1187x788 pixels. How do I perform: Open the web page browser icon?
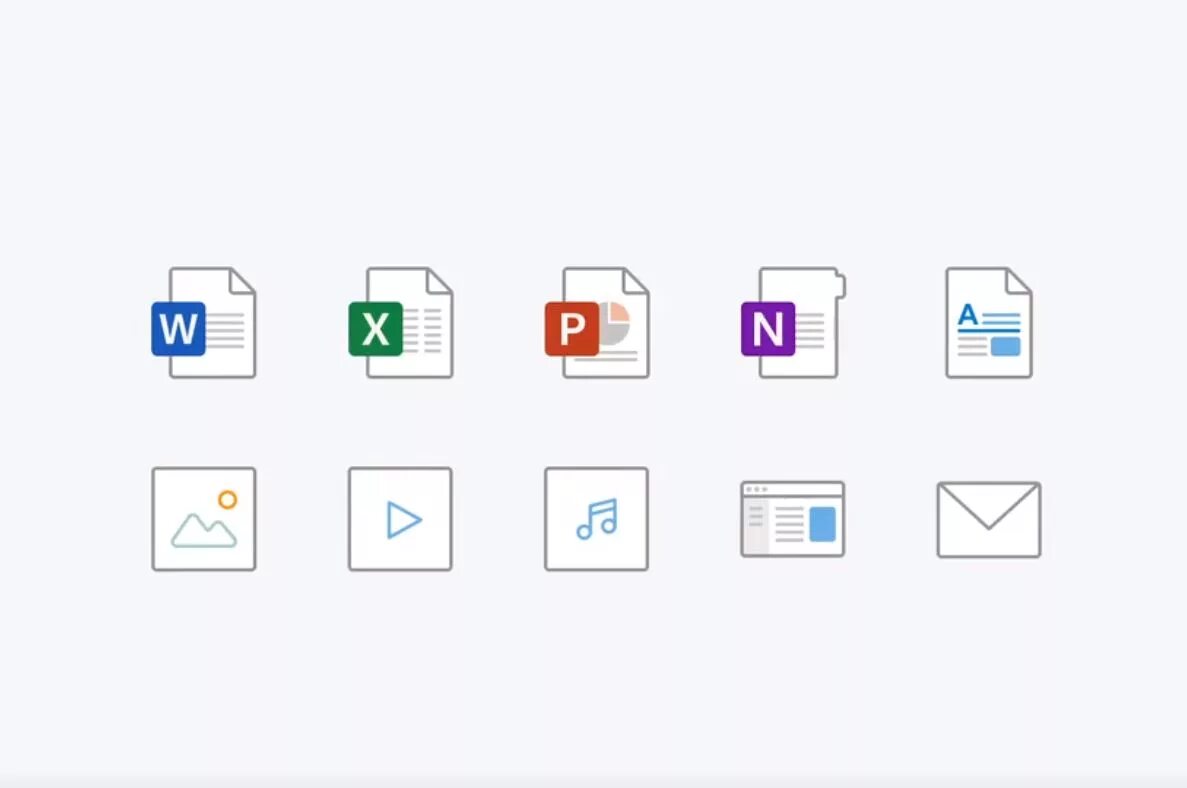point(793,519)
